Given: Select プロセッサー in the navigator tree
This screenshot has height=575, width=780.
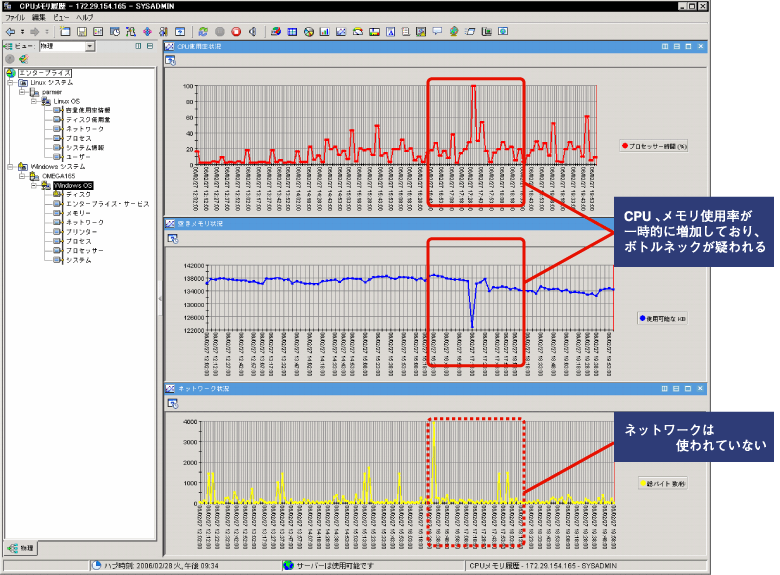Looking at the screenshot, I should (x=85, y=250).
